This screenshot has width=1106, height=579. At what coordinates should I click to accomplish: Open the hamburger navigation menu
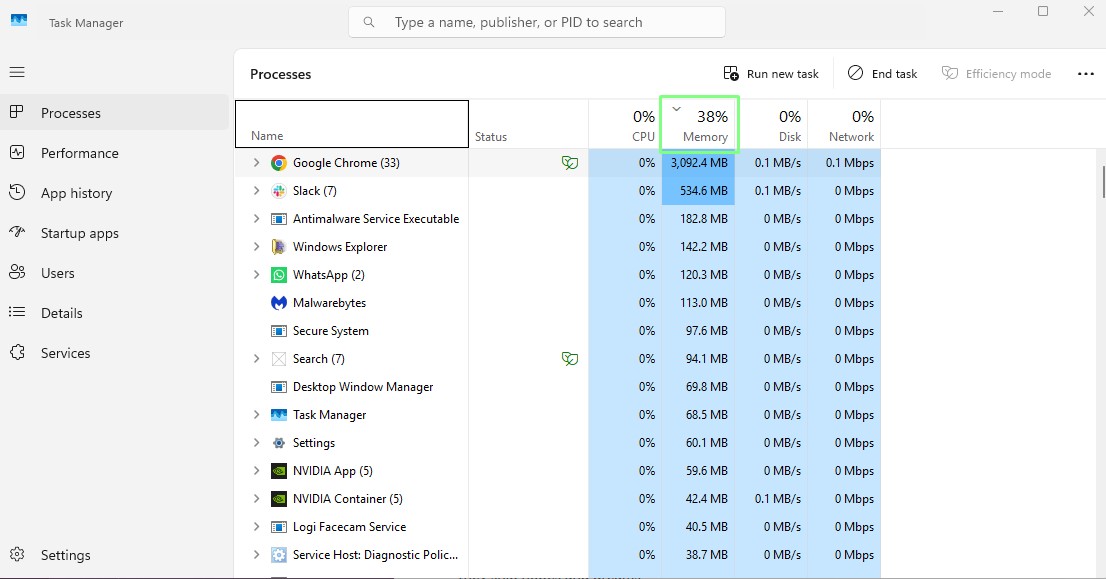tap(17, 72)
